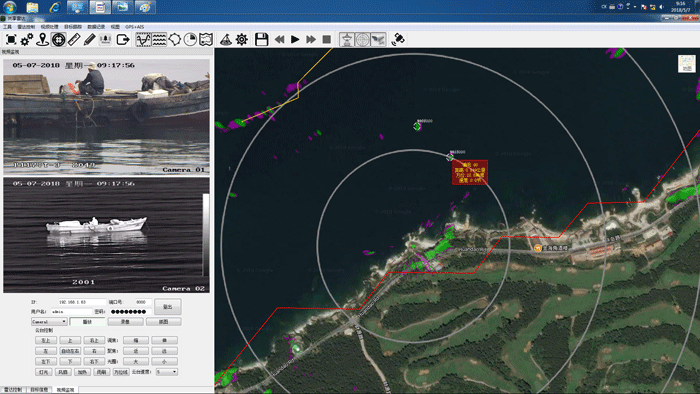This screenshot has height=394, width=700.
Task: Open the third menu bar item
Action: pyautogui.click(x=50, y=27)
